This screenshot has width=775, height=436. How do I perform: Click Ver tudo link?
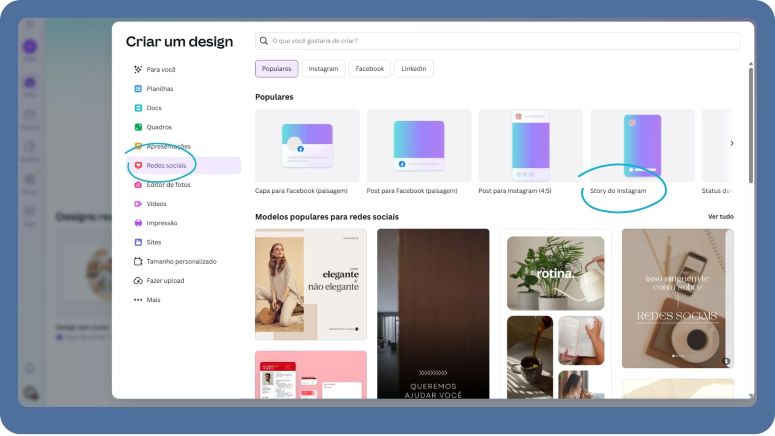(721, 217)
